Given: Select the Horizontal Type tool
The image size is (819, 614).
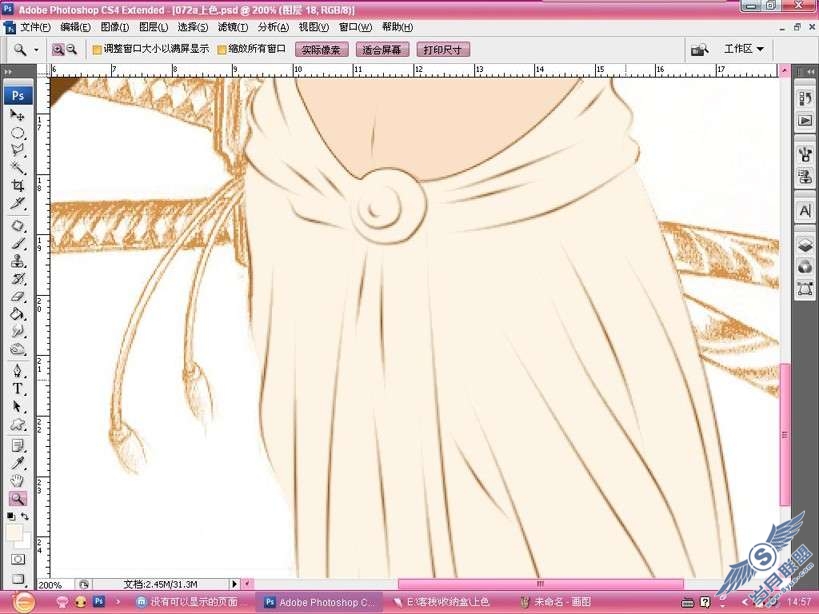Looking at the screenshot, I should click(x=17, y=389).
